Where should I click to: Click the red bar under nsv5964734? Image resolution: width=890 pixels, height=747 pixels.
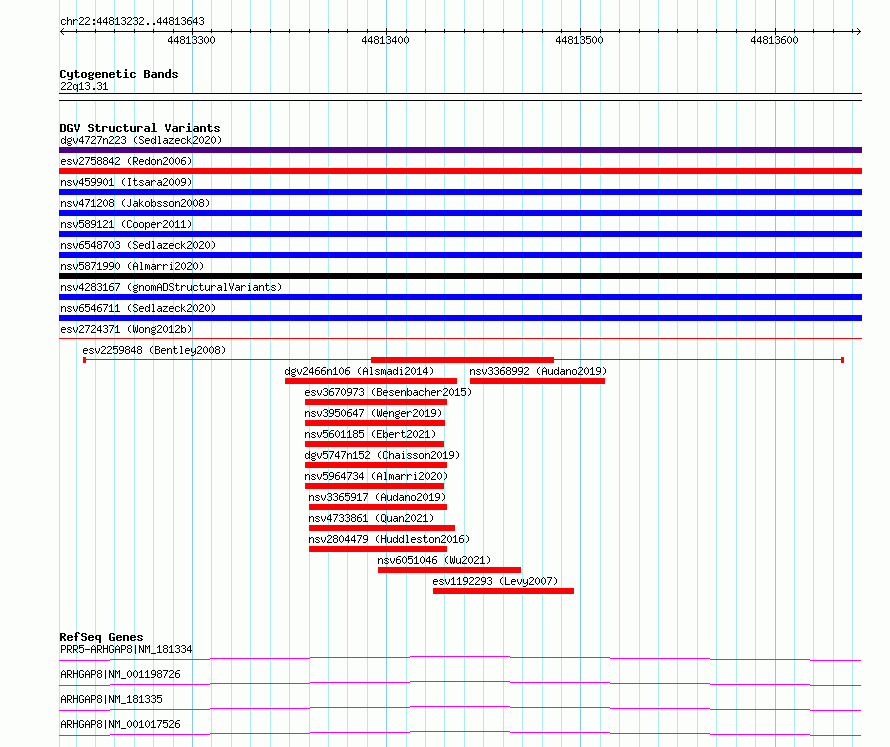click(x=374, y=486)
